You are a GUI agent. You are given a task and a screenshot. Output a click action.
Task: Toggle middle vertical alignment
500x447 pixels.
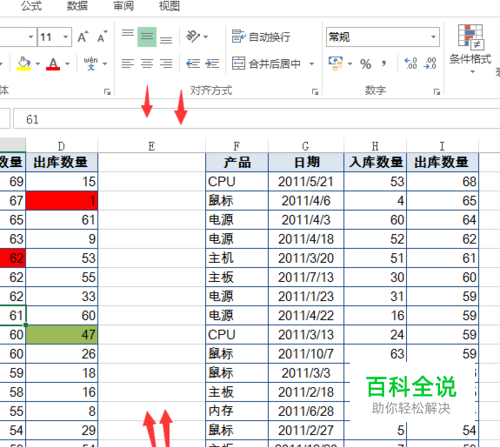point(147,37)
